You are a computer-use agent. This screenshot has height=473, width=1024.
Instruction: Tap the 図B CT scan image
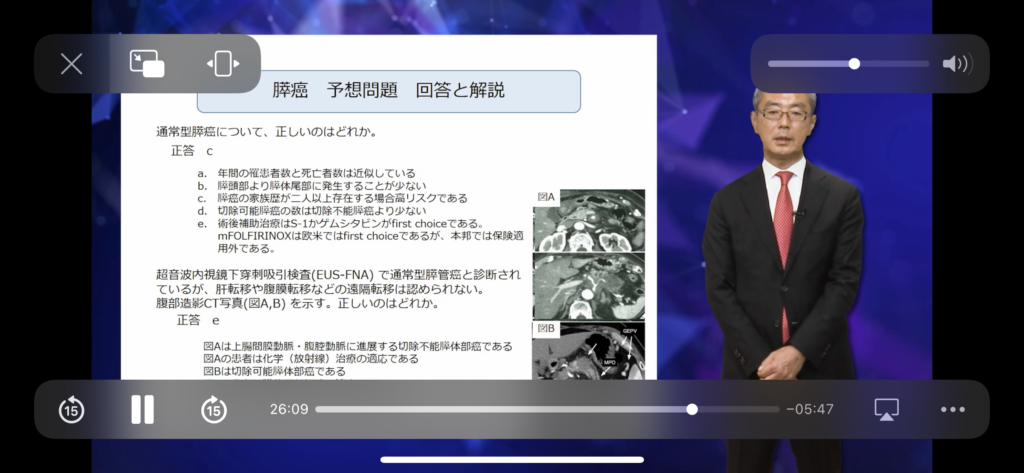[588, 350]
